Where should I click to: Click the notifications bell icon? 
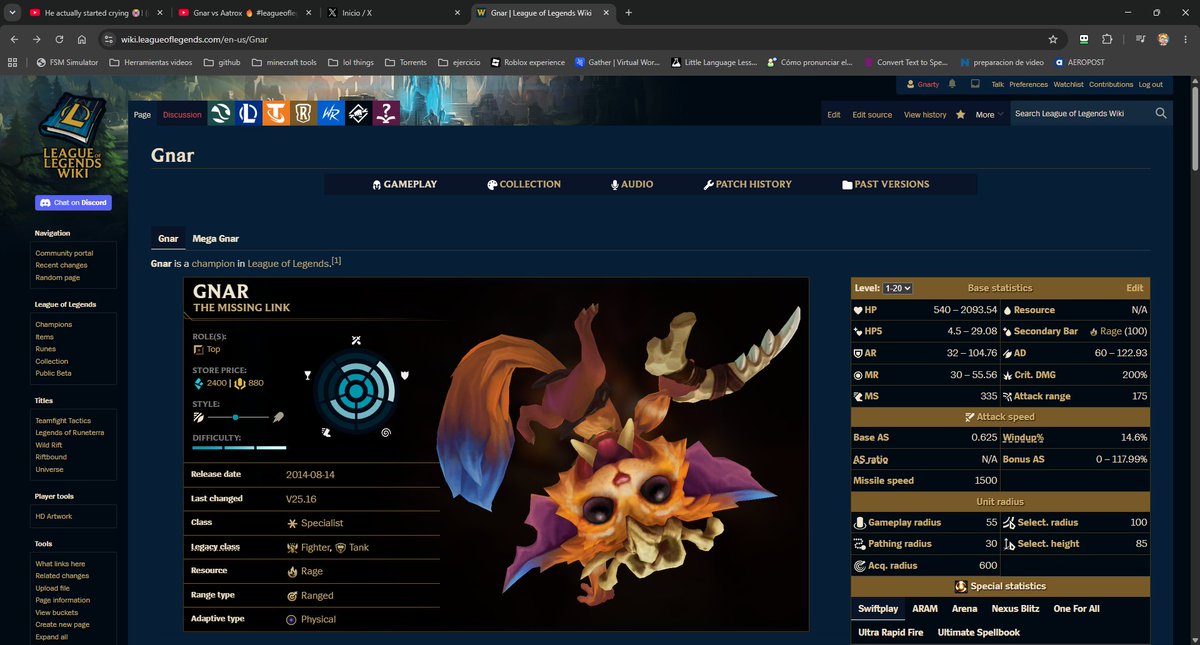(952, 85)
